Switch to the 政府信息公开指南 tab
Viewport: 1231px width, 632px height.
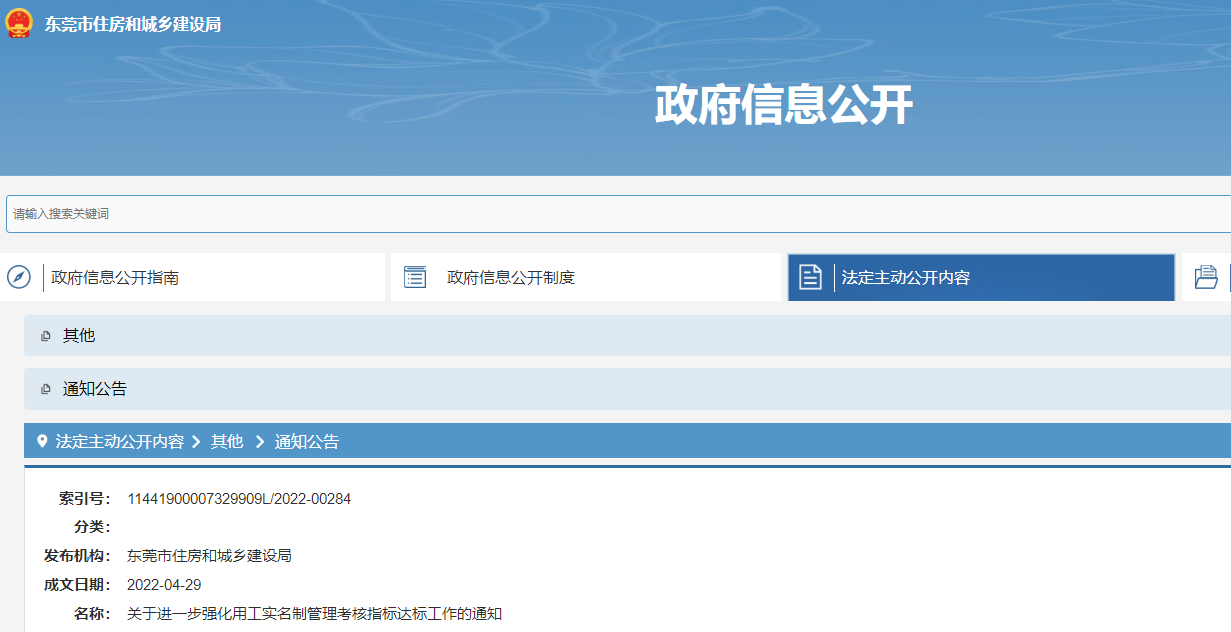115,278
